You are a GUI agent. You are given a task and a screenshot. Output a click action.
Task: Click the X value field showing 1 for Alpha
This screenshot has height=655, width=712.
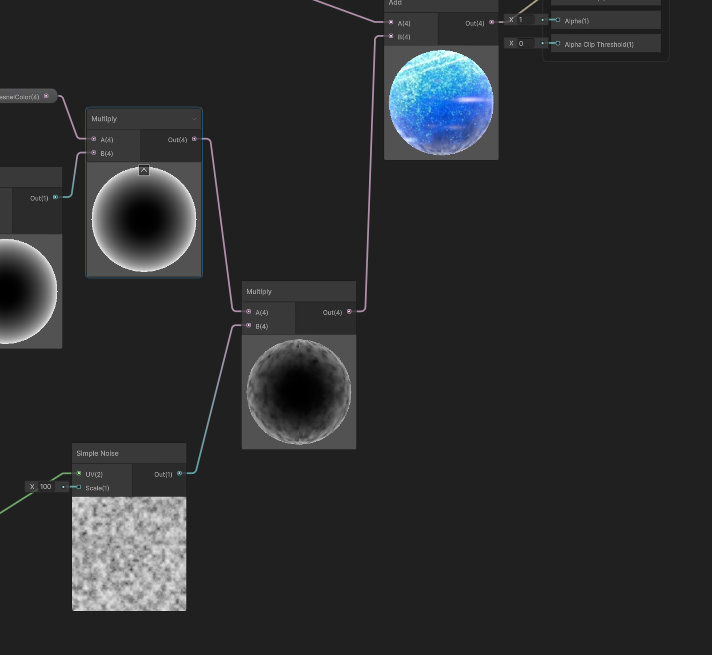click(525, 20)
